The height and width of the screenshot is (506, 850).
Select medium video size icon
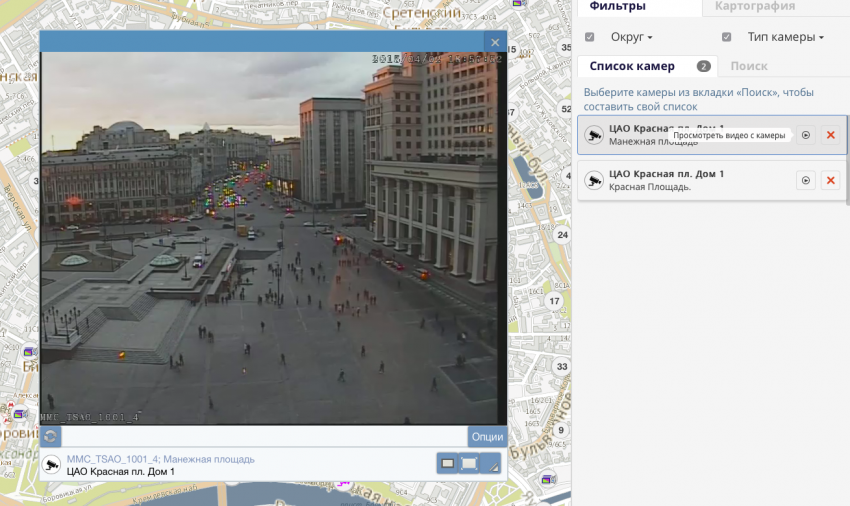click(x=468, y=464)
